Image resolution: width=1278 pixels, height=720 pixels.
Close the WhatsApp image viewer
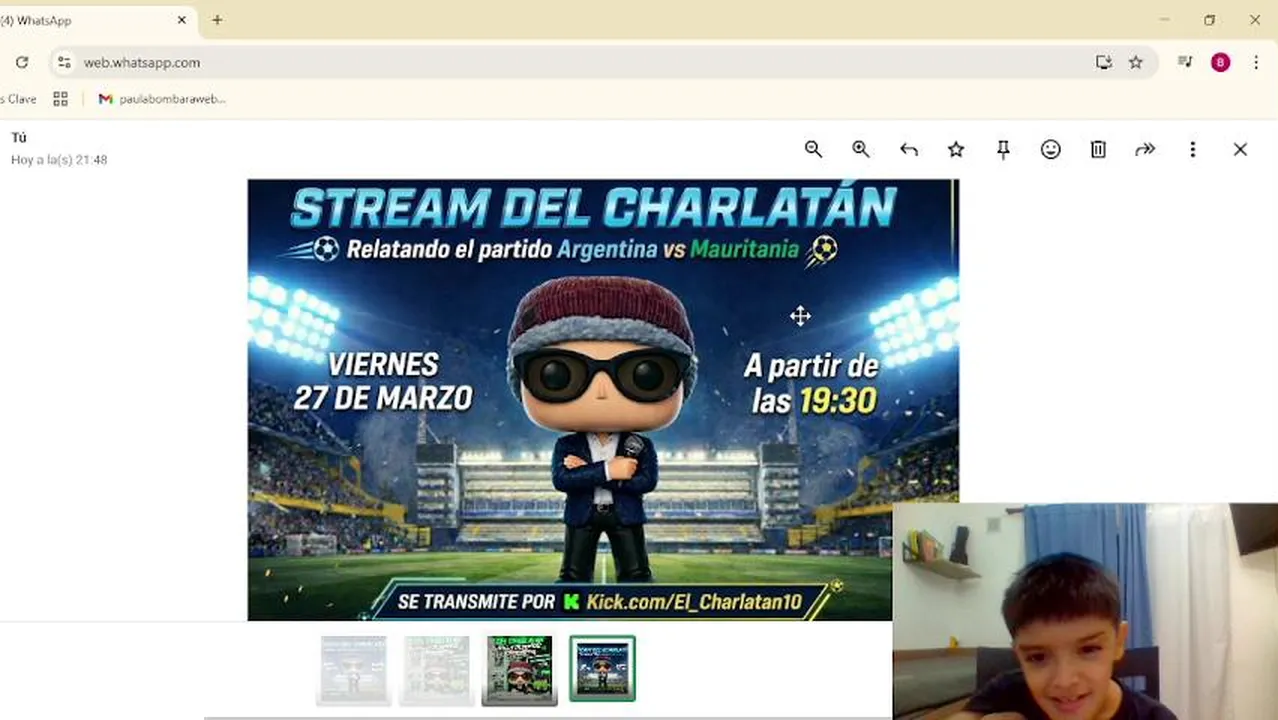click(x=1240, y=149)
